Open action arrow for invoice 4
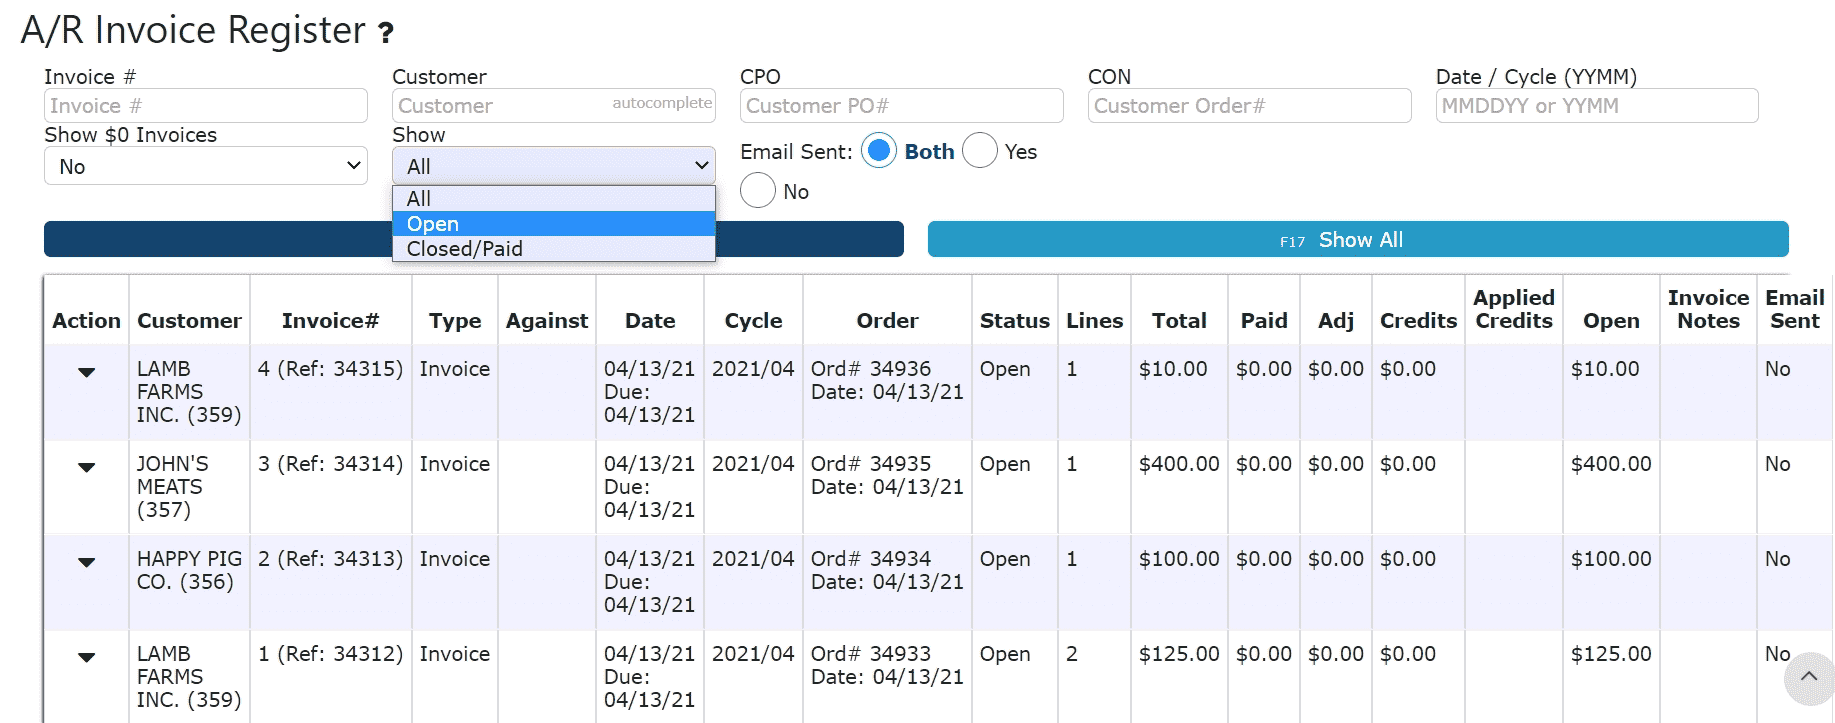The image size is (1835, 723). (87, 372)
